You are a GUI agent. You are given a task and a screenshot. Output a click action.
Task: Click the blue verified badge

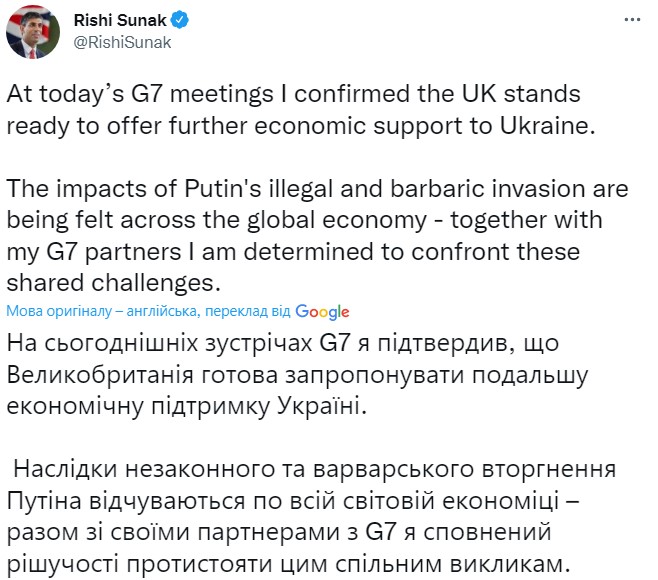tap(178, 20)
